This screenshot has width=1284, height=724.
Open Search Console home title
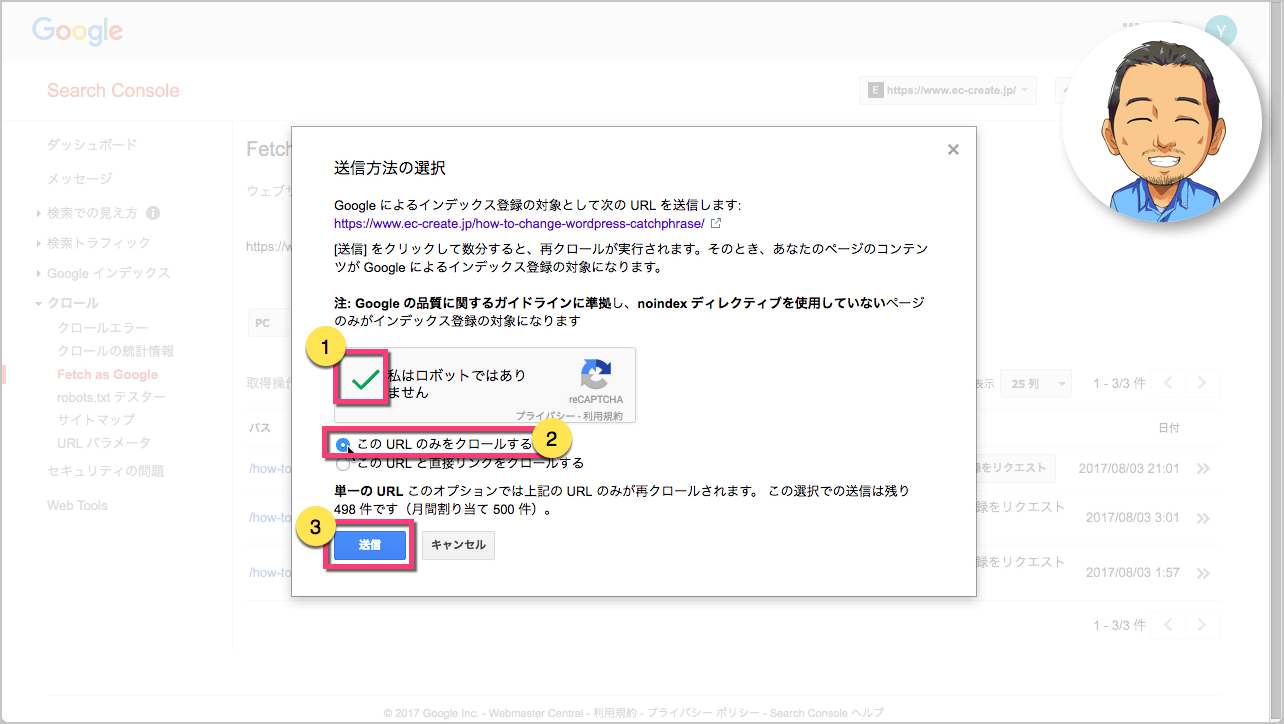click(113, 91)
